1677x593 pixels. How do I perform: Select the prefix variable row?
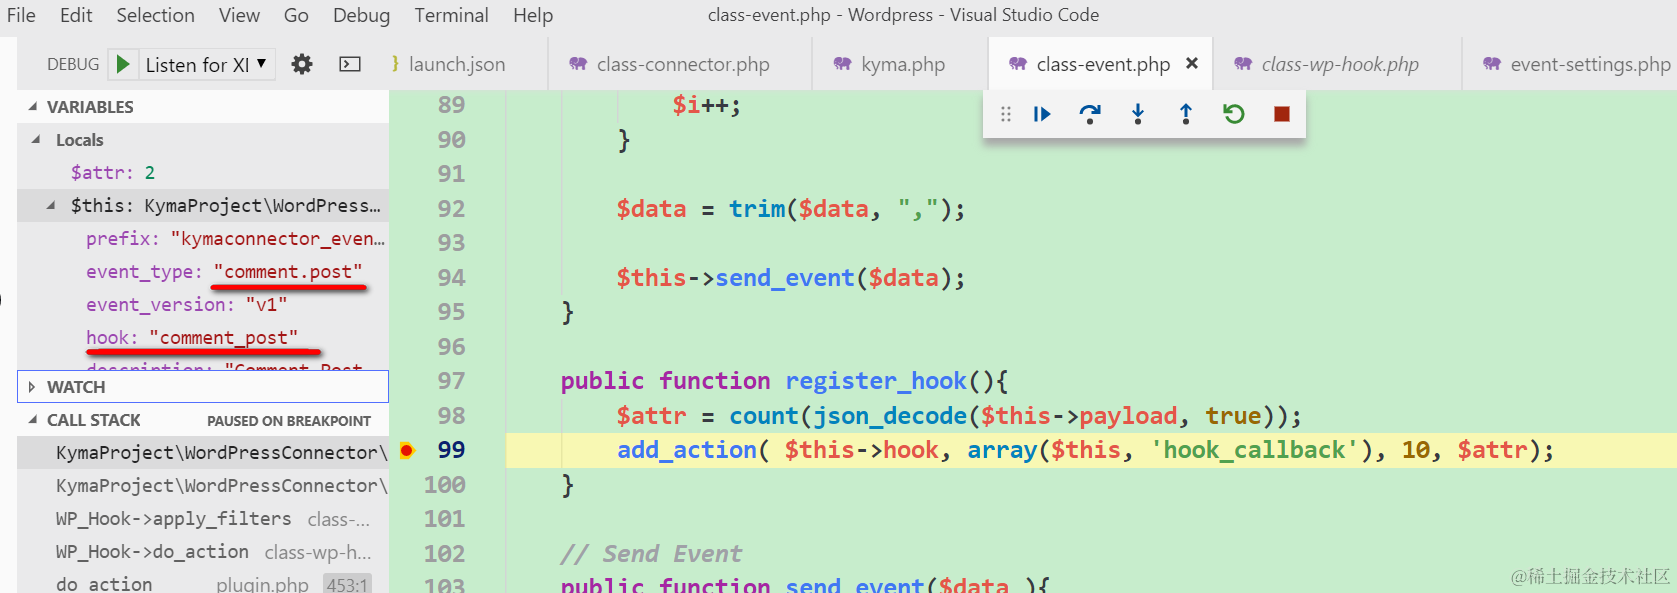click(203, 238)
